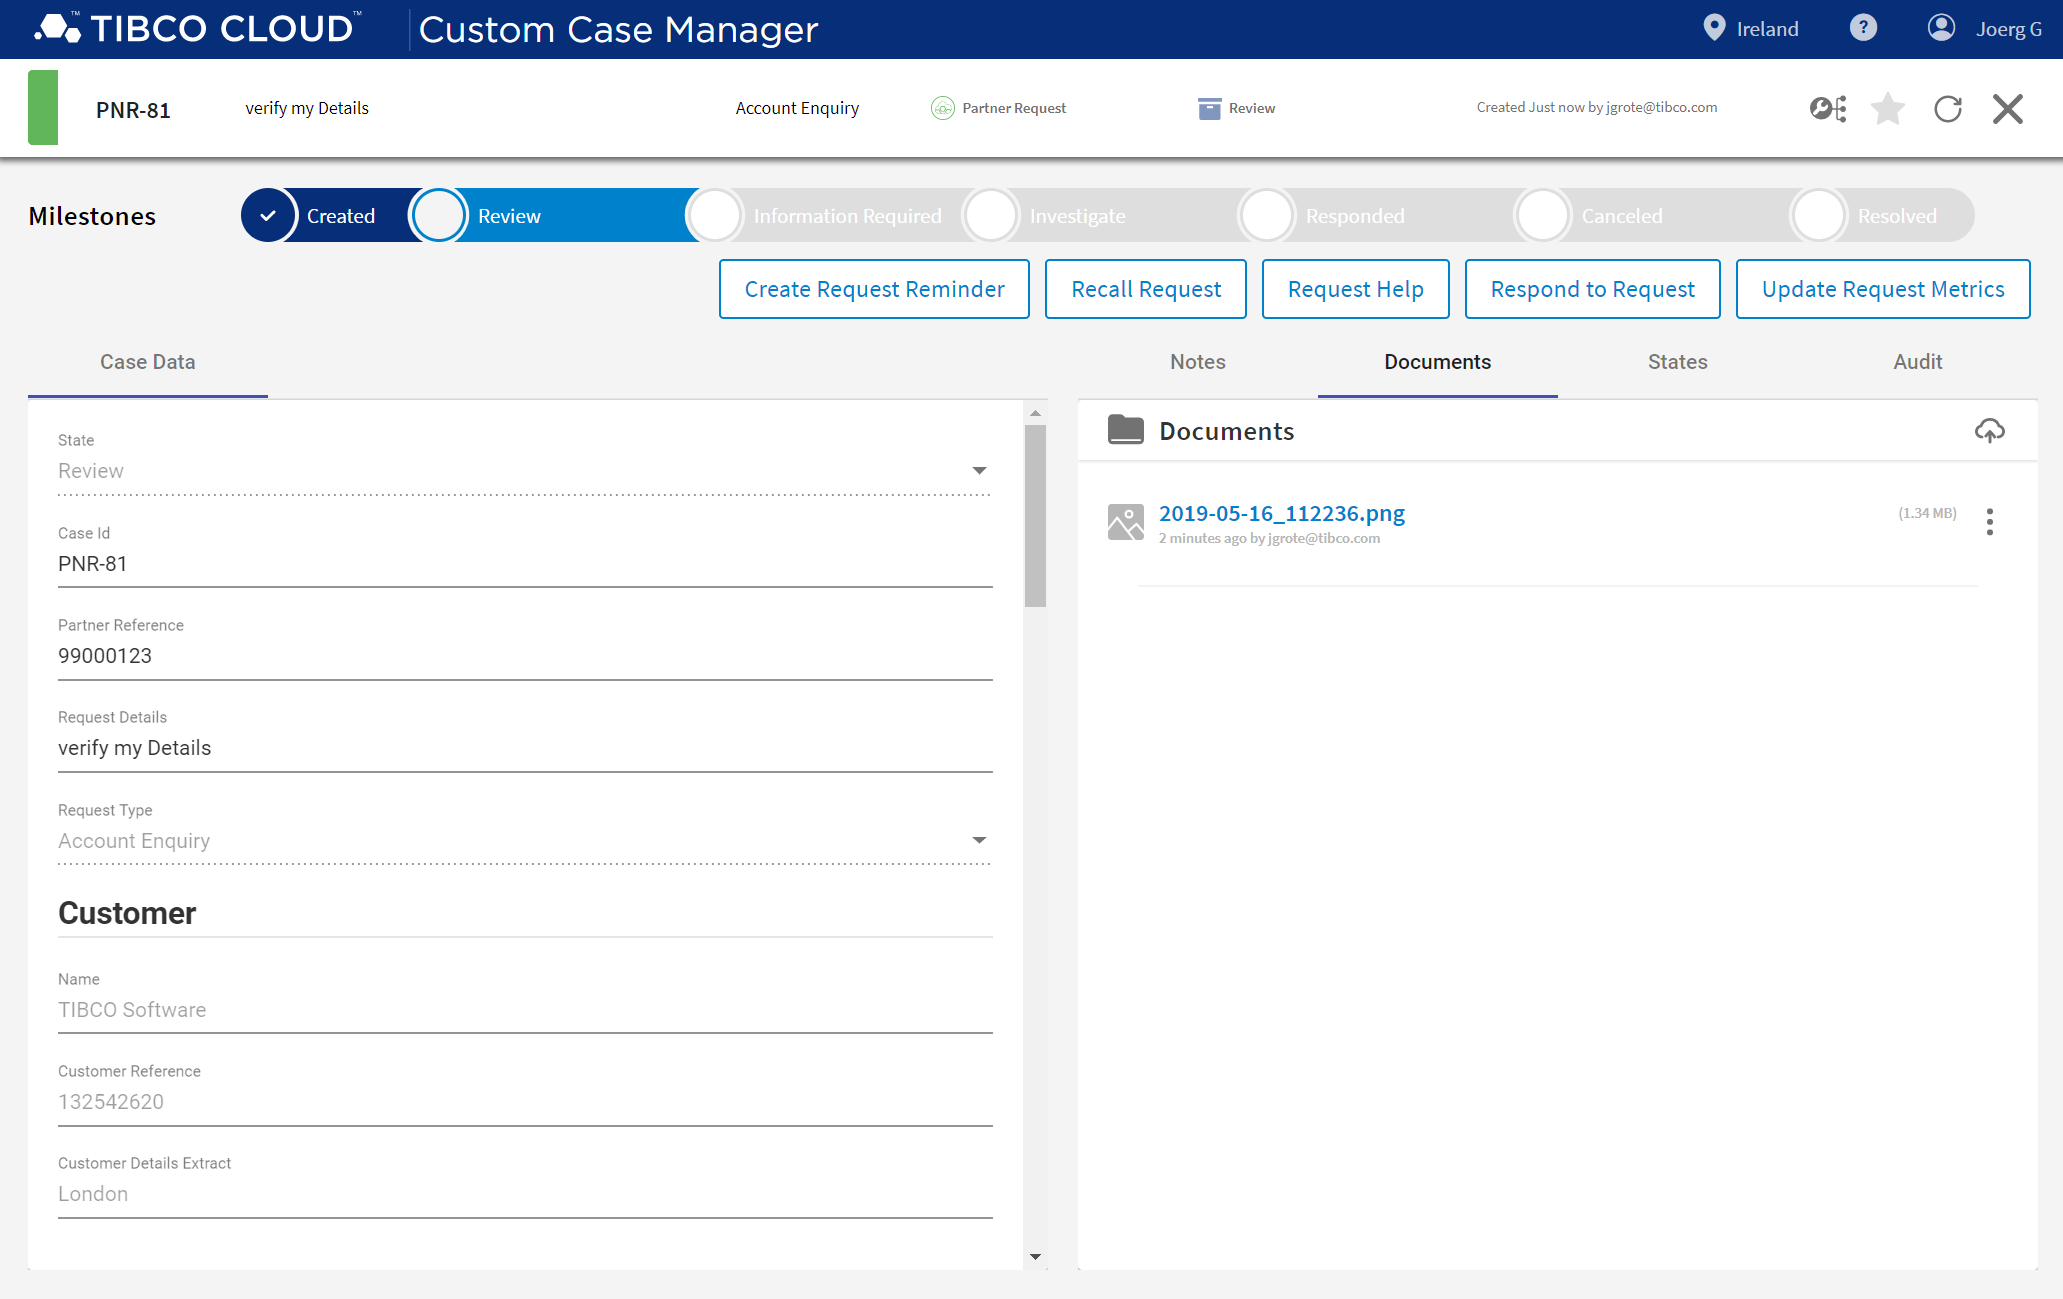Click the TIBCO Cloud logo

pyautogui.click(x=198, y=28)
